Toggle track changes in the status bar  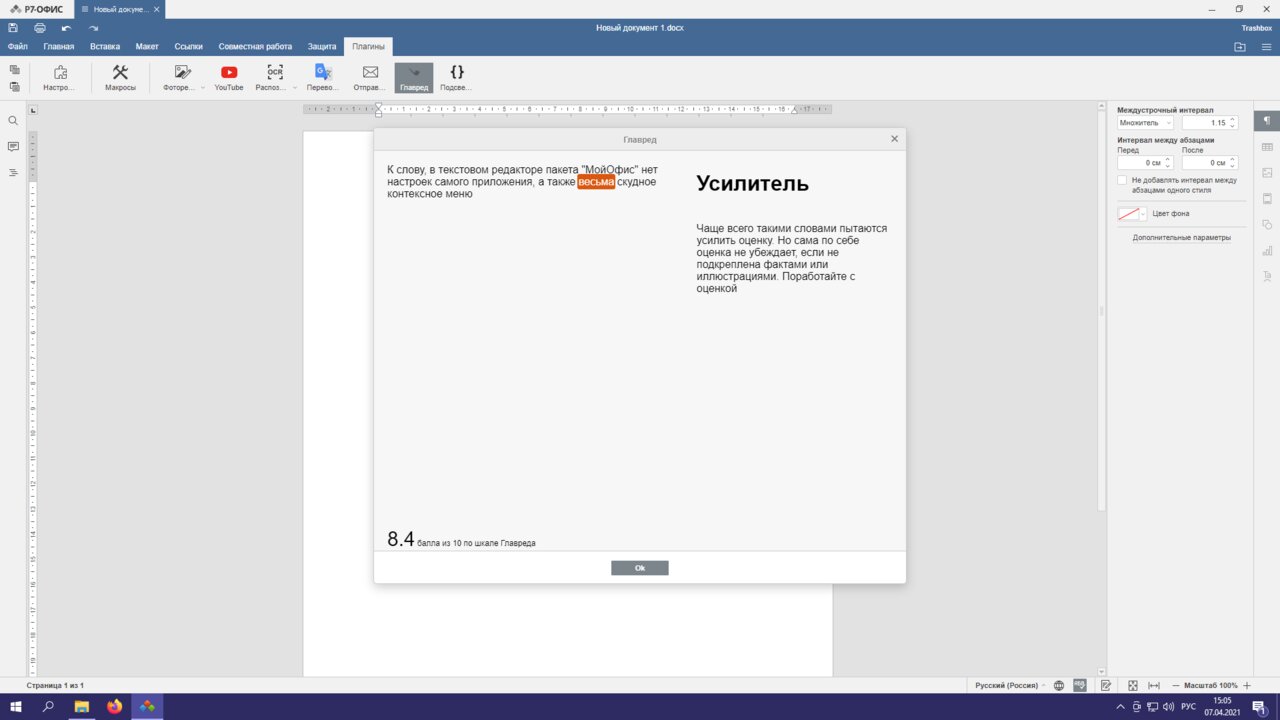[1106, 685]
